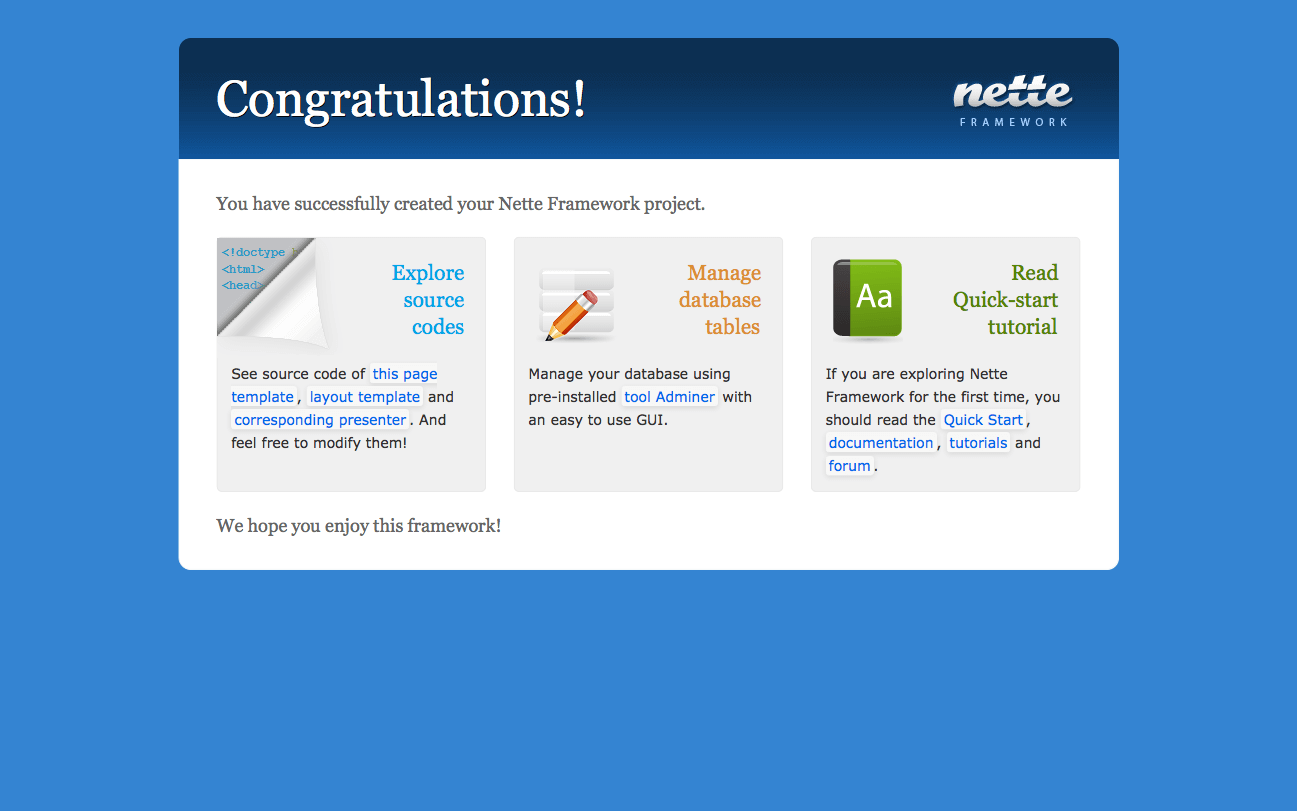The width and height of the screenshot is (1297, 811).
Task: Go to the "documentation" link
Action: [880, 443]
